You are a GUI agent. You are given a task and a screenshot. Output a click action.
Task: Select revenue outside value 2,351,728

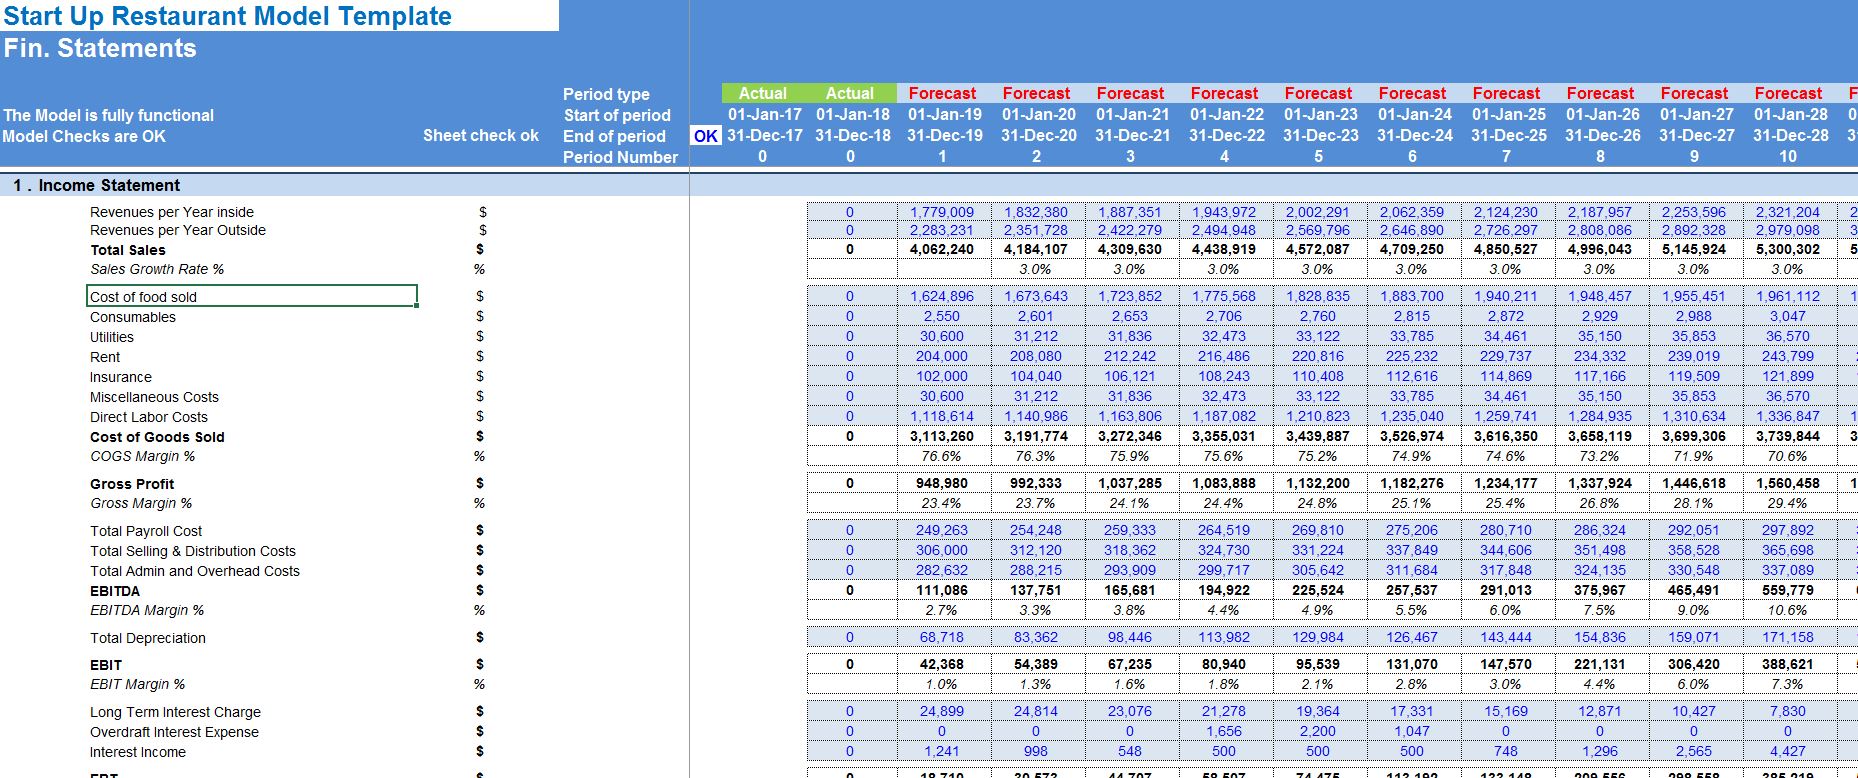tap(1036, 230)
